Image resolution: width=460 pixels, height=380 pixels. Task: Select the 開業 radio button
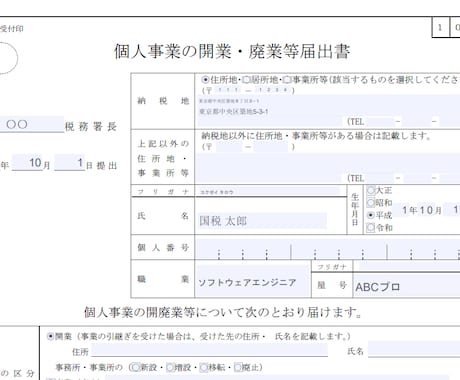50,336
